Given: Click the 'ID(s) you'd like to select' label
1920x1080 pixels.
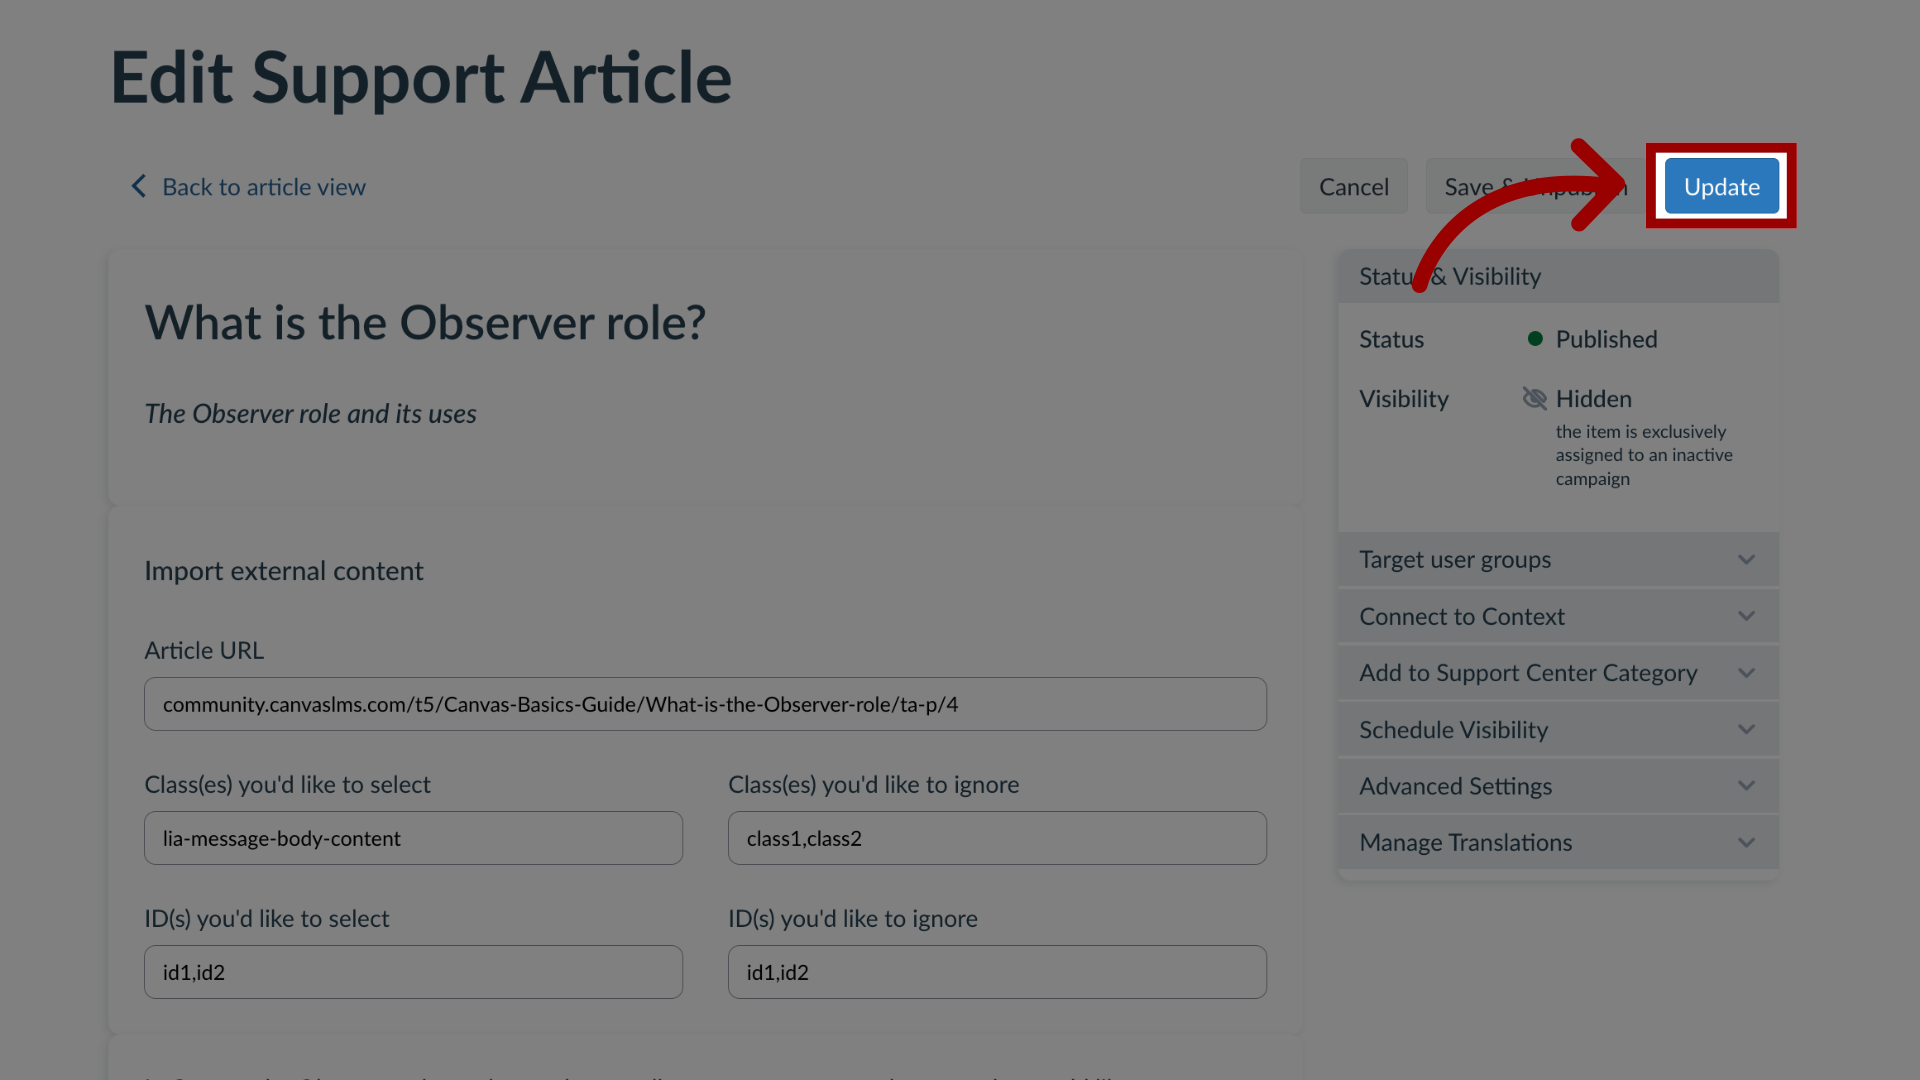Looking at the screenshot, I should pyautogui.click(x=267, y=919).
